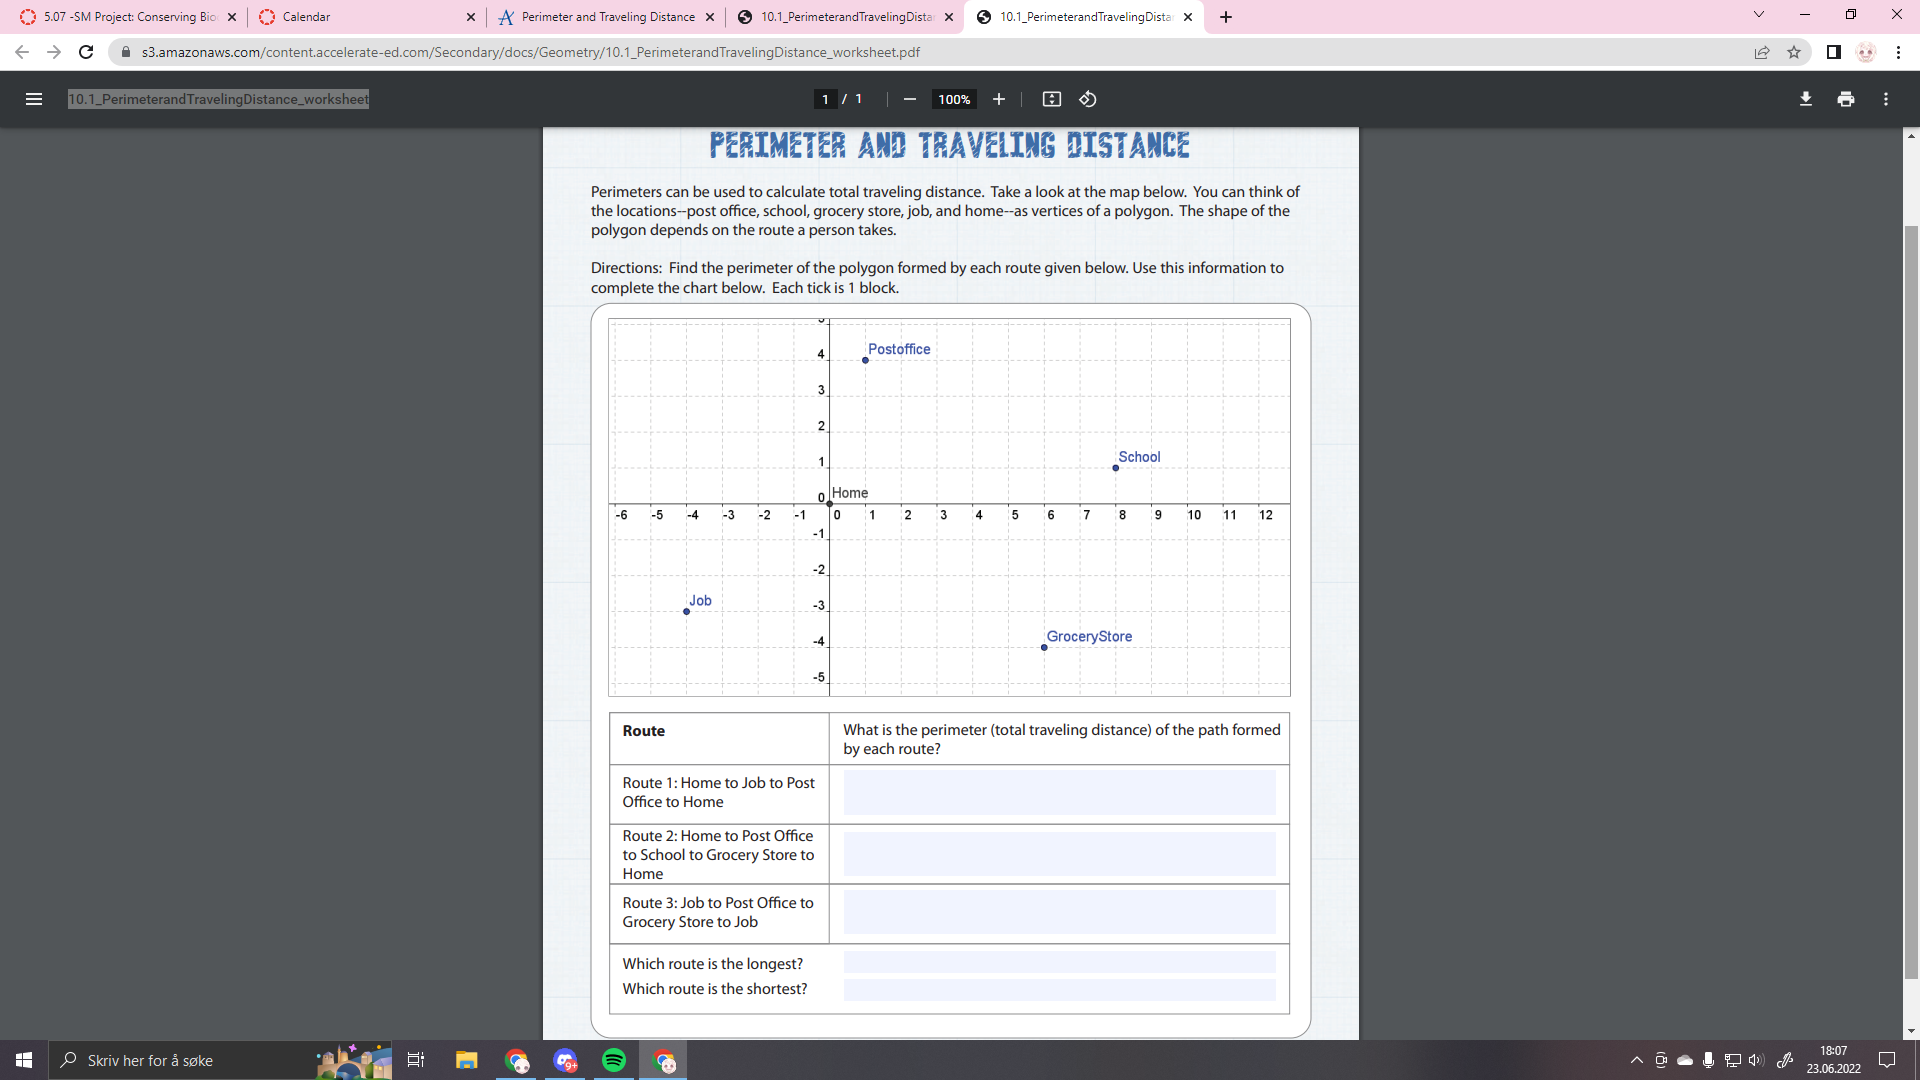The image size is (1920, 1080).
Task: Open Chrome's three-dot menu
Action: (x=1900, y=52)
